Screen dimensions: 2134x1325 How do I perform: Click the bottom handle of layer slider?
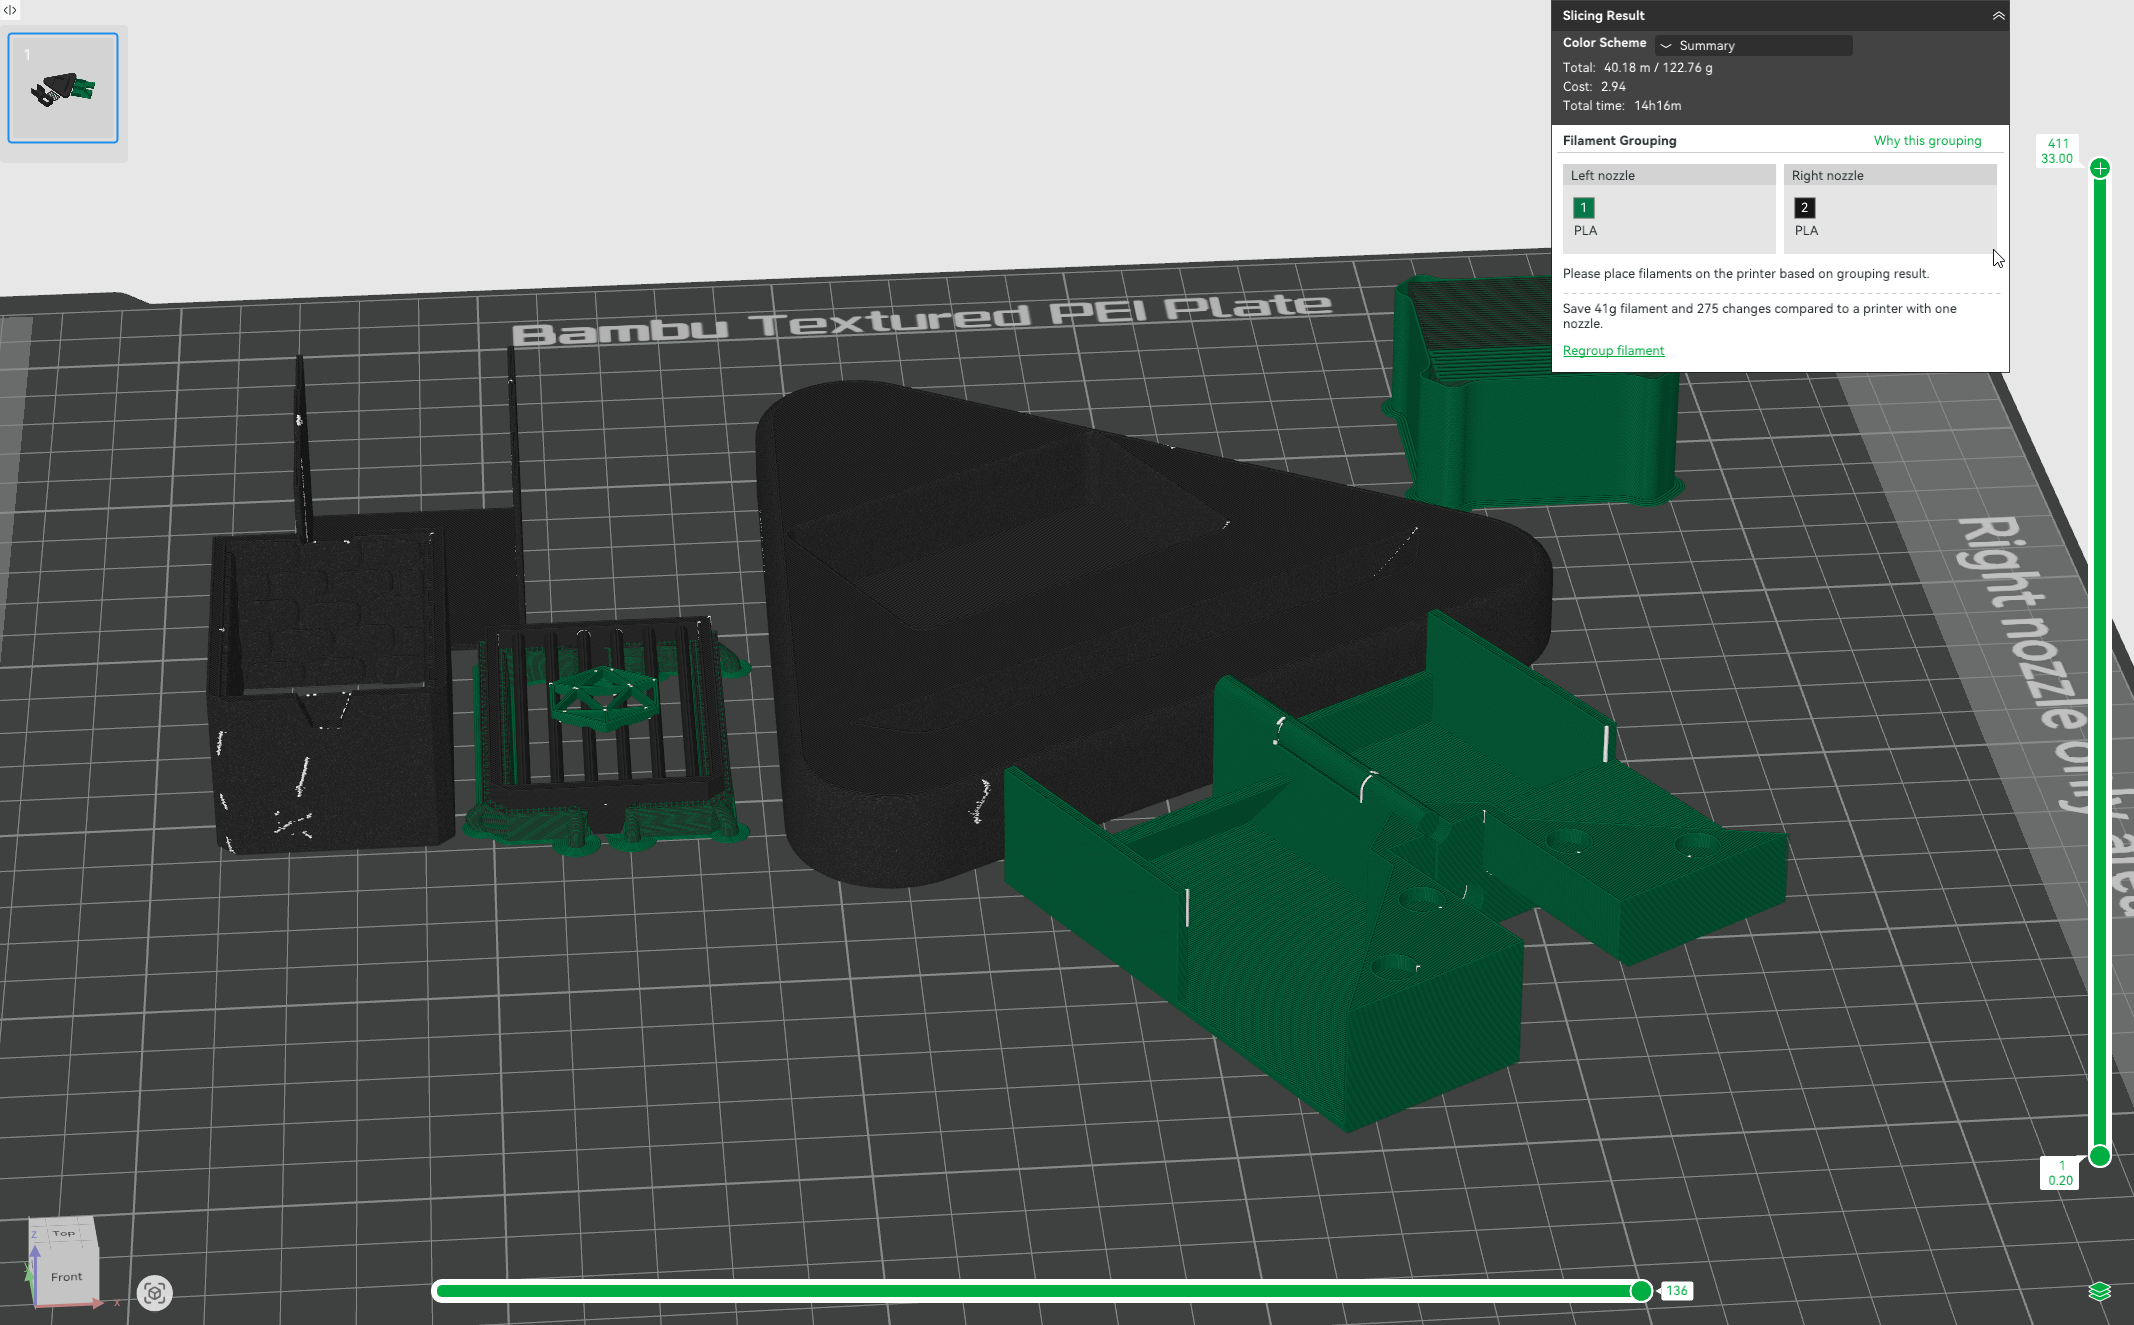point(2099,1156)
